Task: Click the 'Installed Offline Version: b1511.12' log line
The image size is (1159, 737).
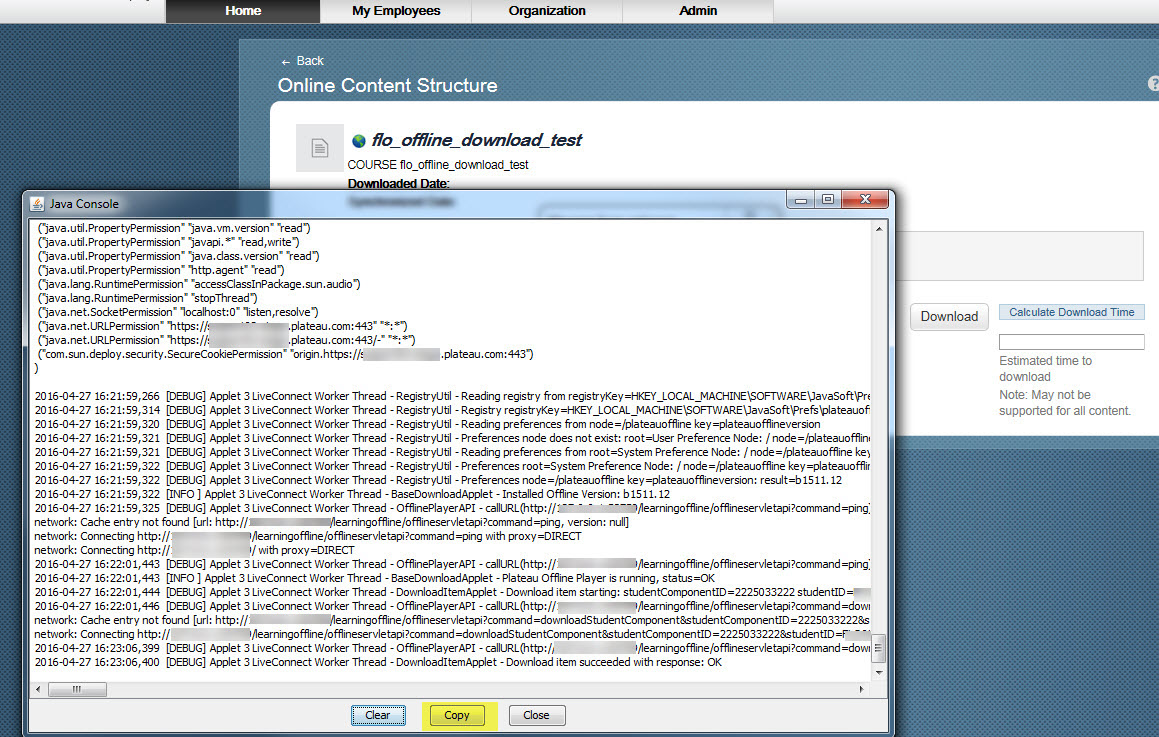Action: 353,495
